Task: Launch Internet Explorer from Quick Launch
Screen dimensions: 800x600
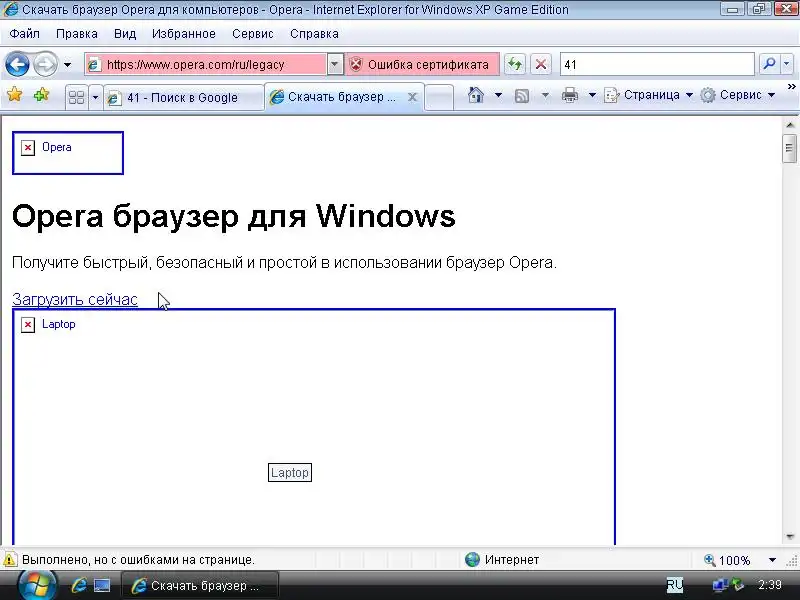Action: click(79, 585)
